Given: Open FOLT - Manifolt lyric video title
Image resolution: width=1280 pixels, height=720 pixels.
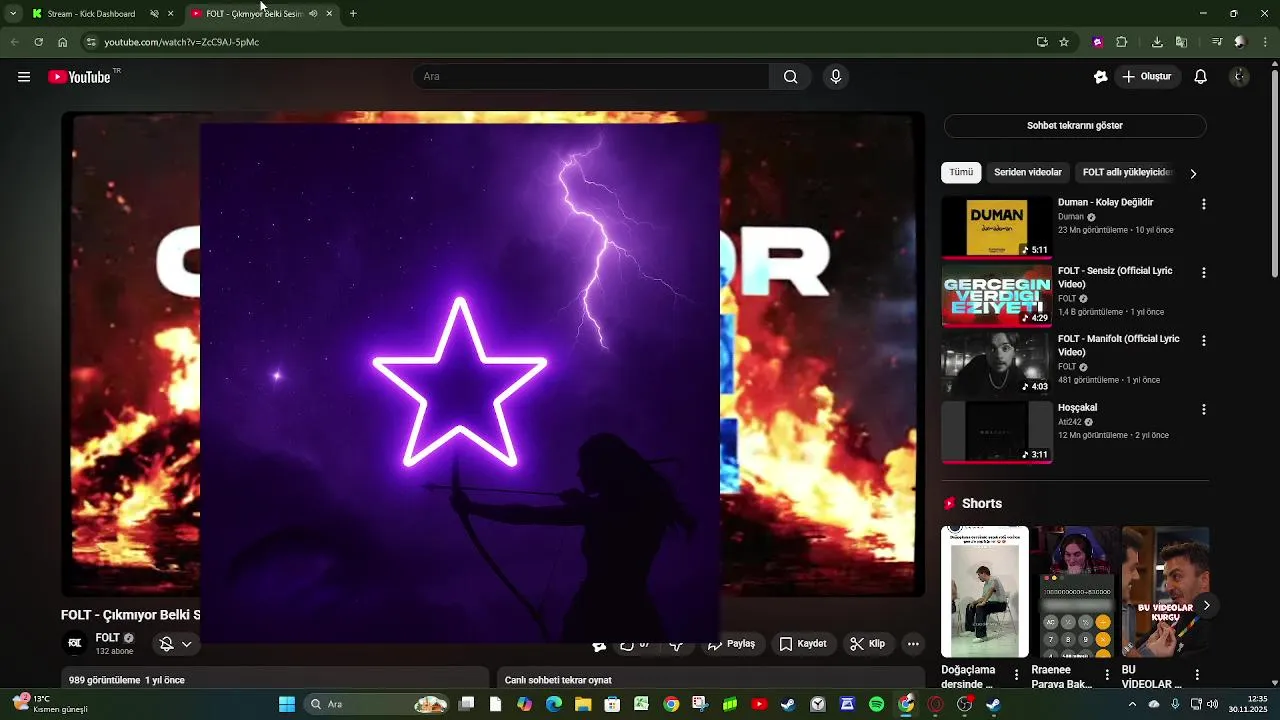Looking at the screenshot, I should [x=1118, y=345].
